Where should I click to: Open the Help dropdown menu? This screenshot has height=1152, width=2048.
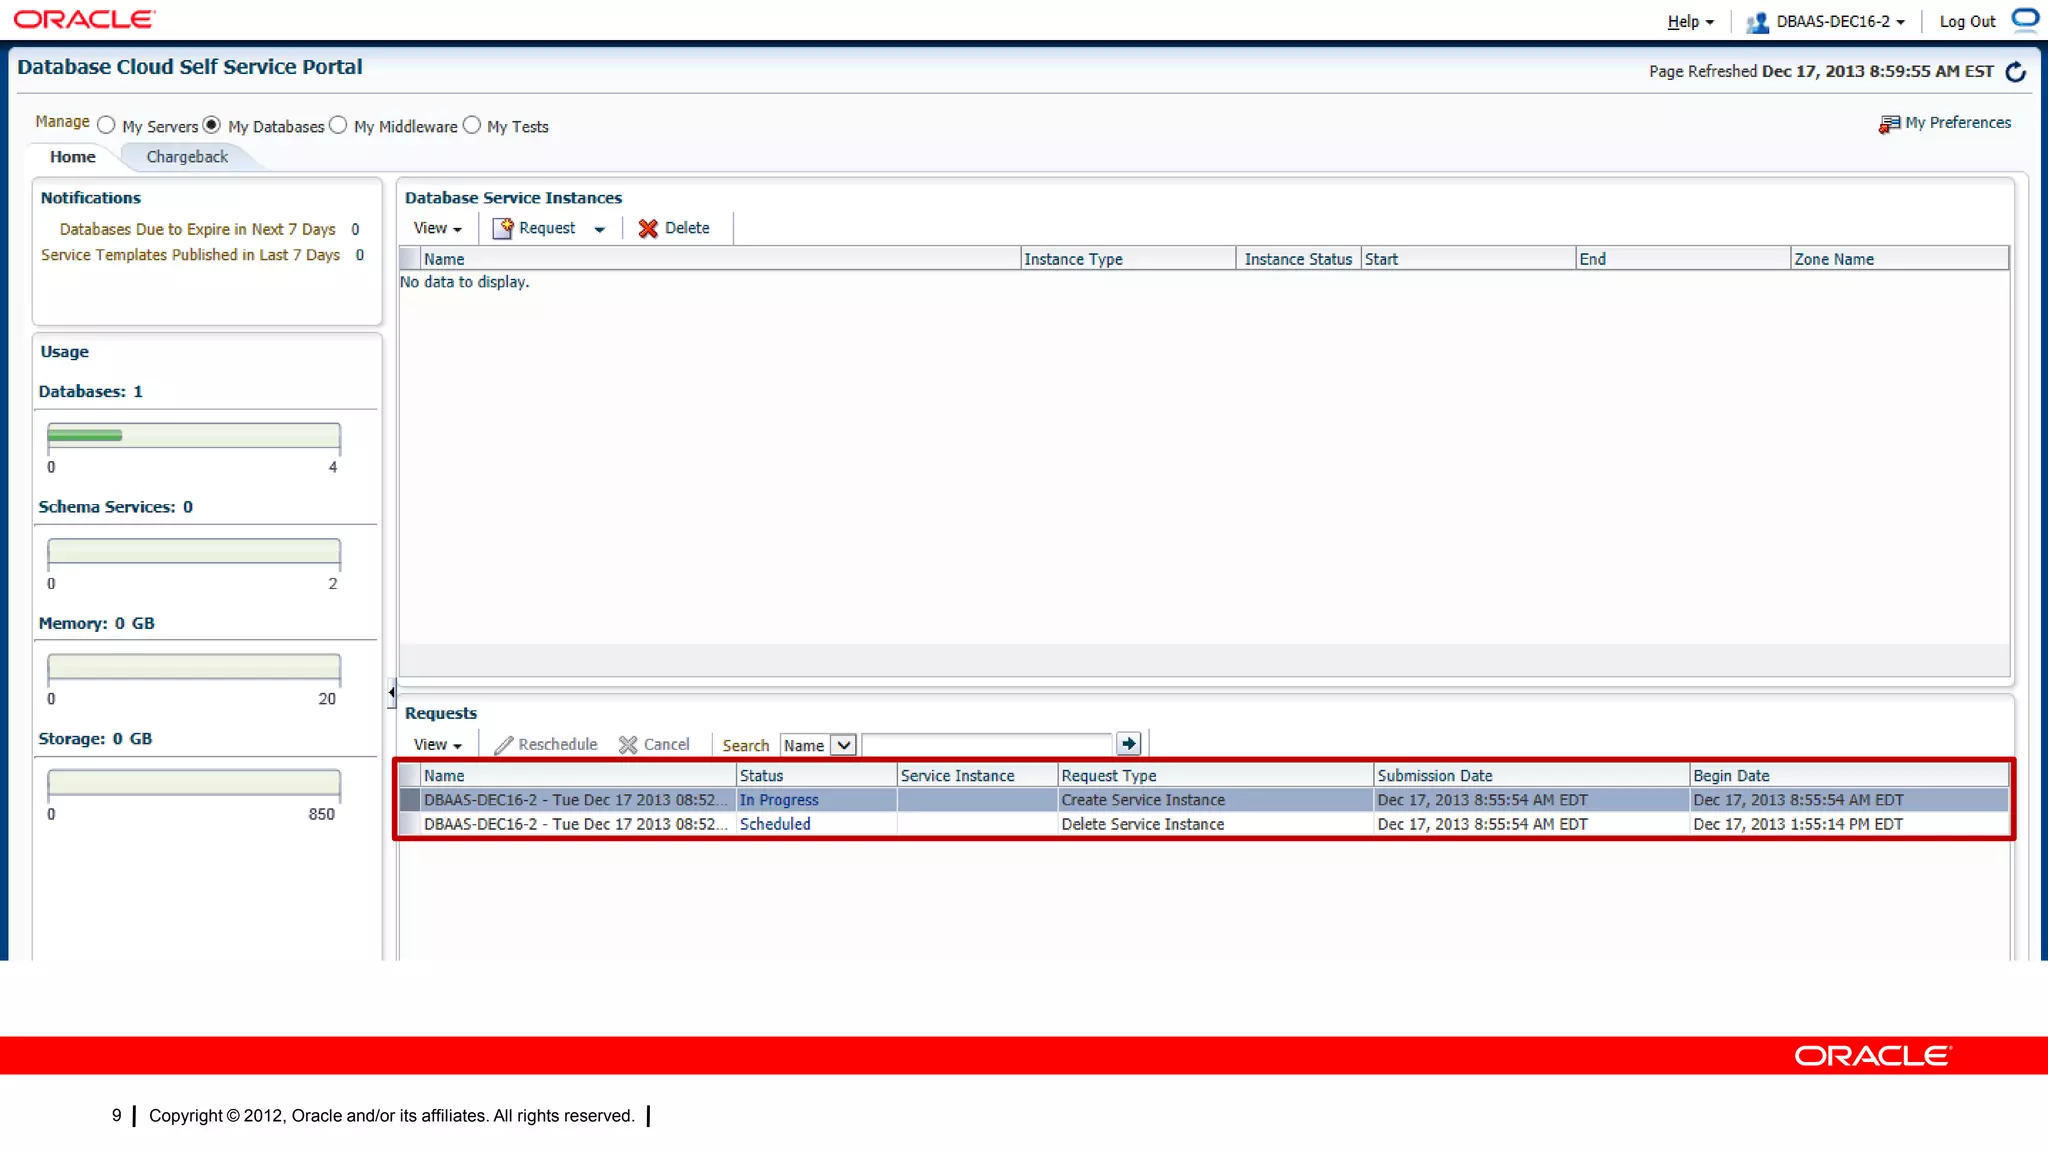1690,21
